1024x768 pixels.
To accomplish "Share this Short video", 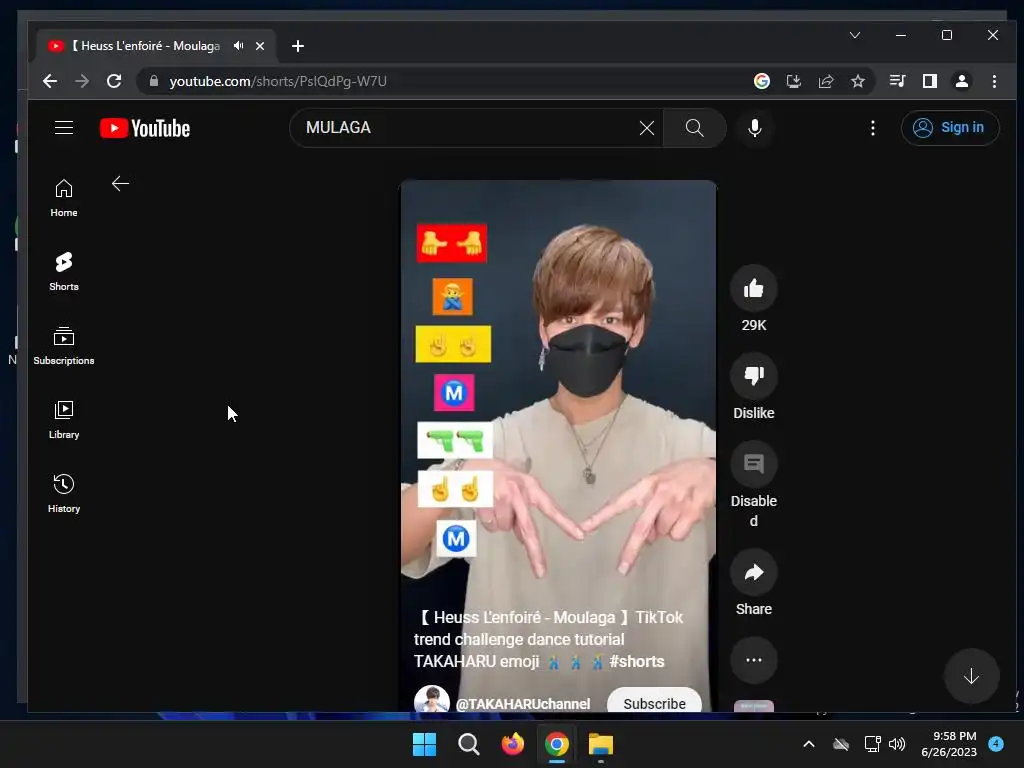I will (x=754, y=572).
